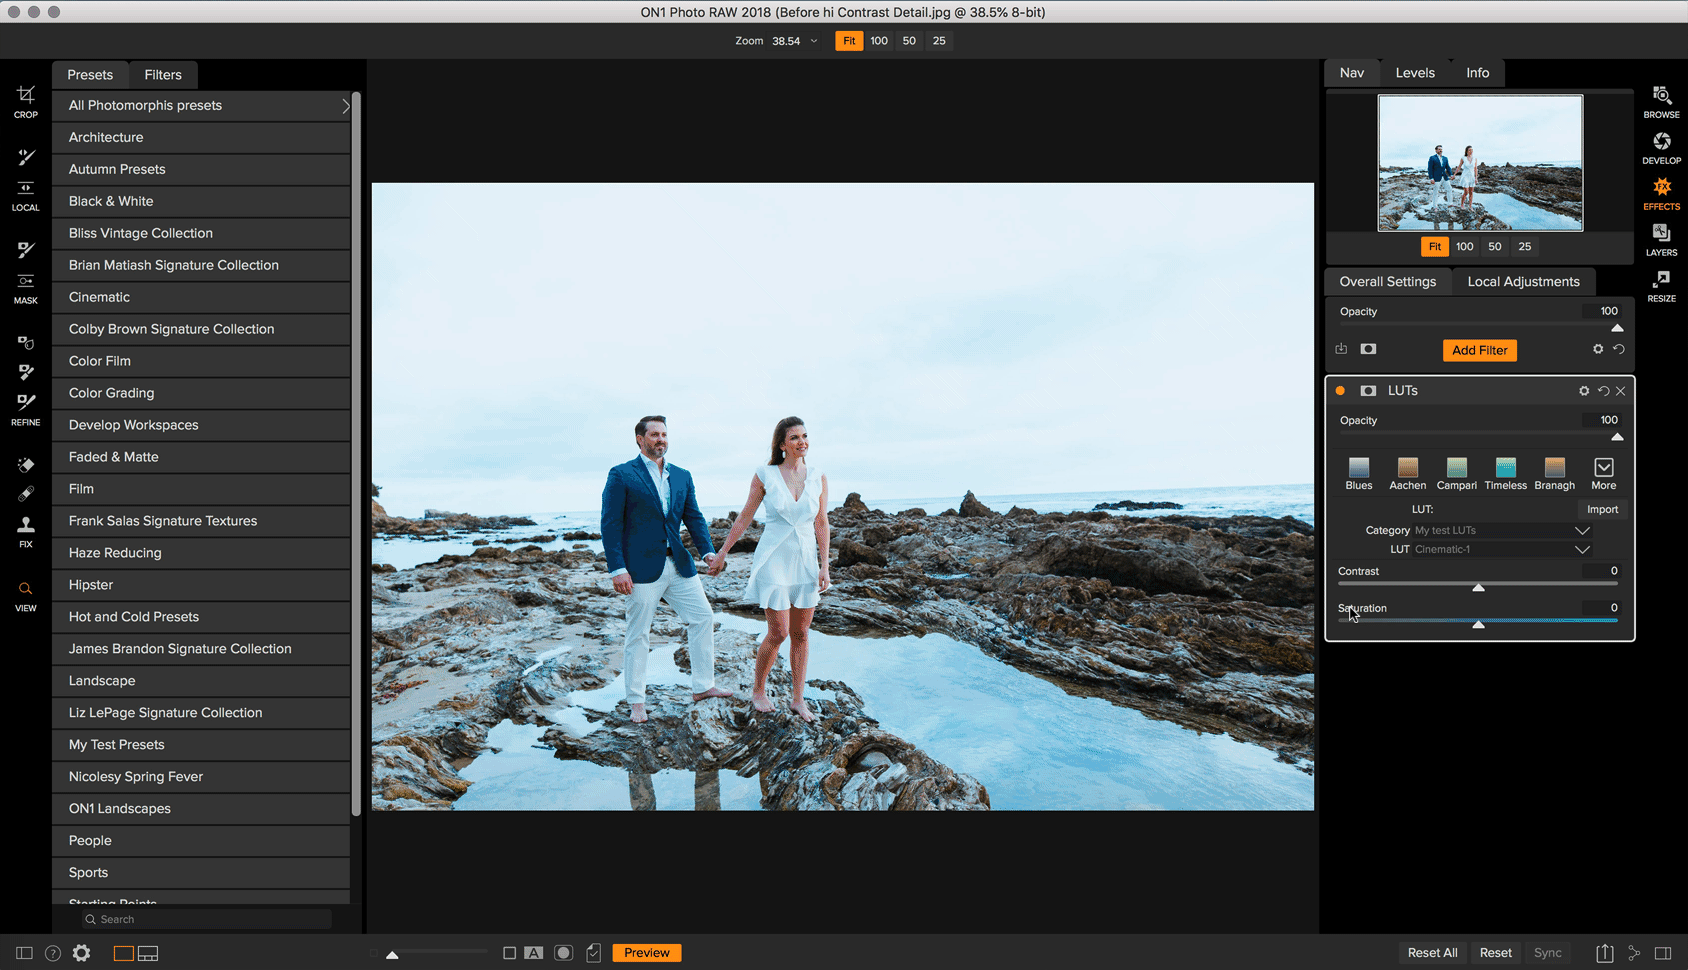The height and width of the screenshot is (970, 1688).
Task: Remove the LUTs filter with X
Action: tap(1621, 391)
